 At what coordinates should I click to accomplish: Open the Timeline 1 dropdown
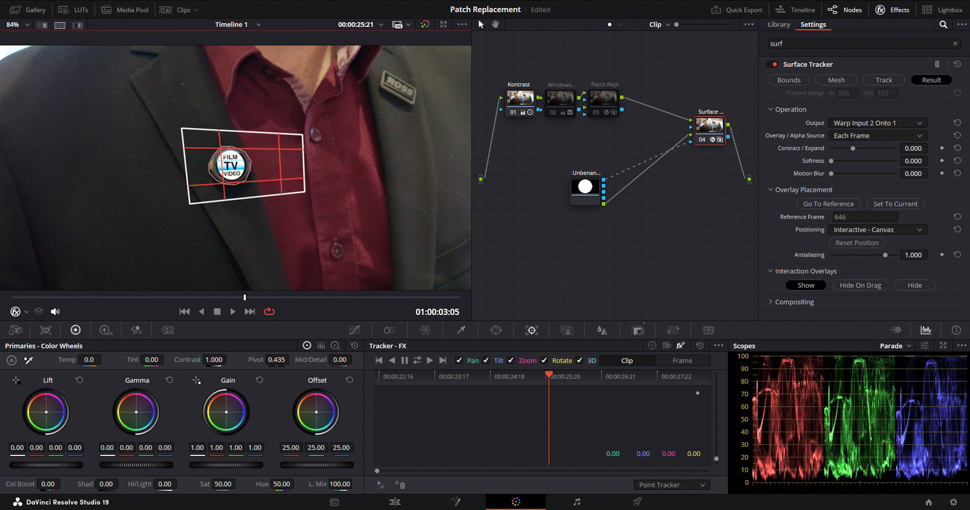tap(238, 25)
